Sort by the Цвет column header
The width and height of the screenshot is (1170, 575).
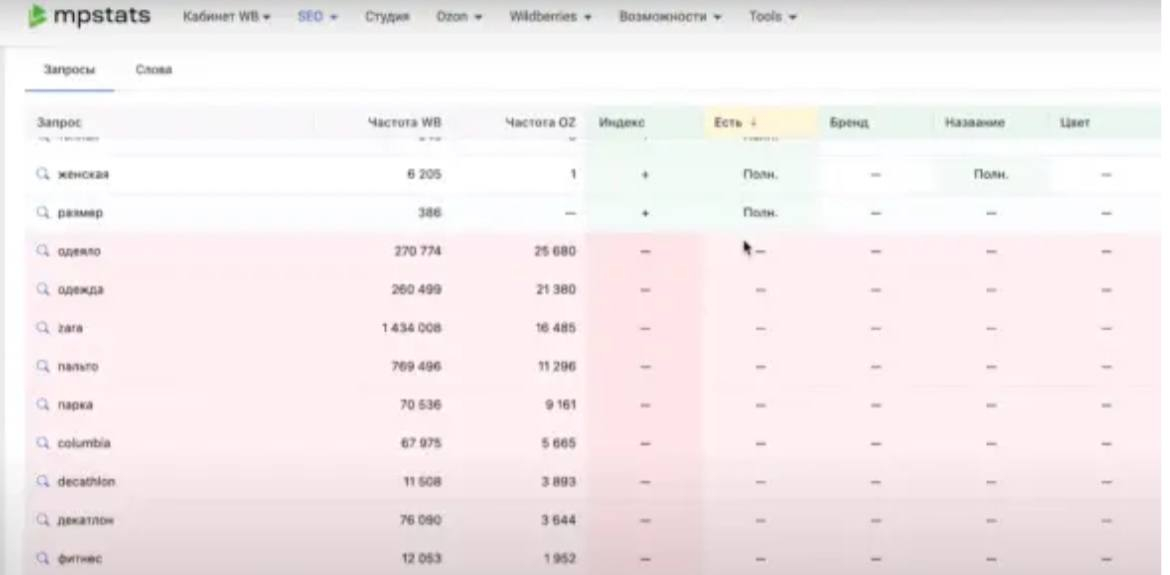(1074, 122)
